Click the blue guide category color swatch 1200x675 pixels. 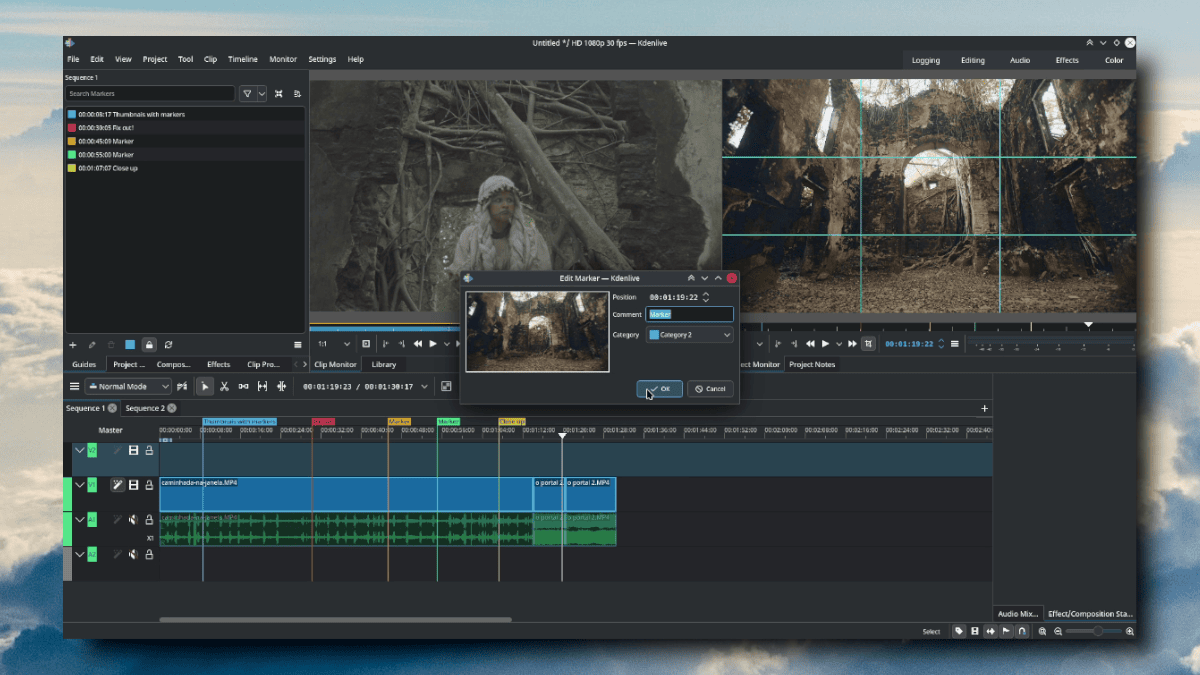(x=129, y=345)
